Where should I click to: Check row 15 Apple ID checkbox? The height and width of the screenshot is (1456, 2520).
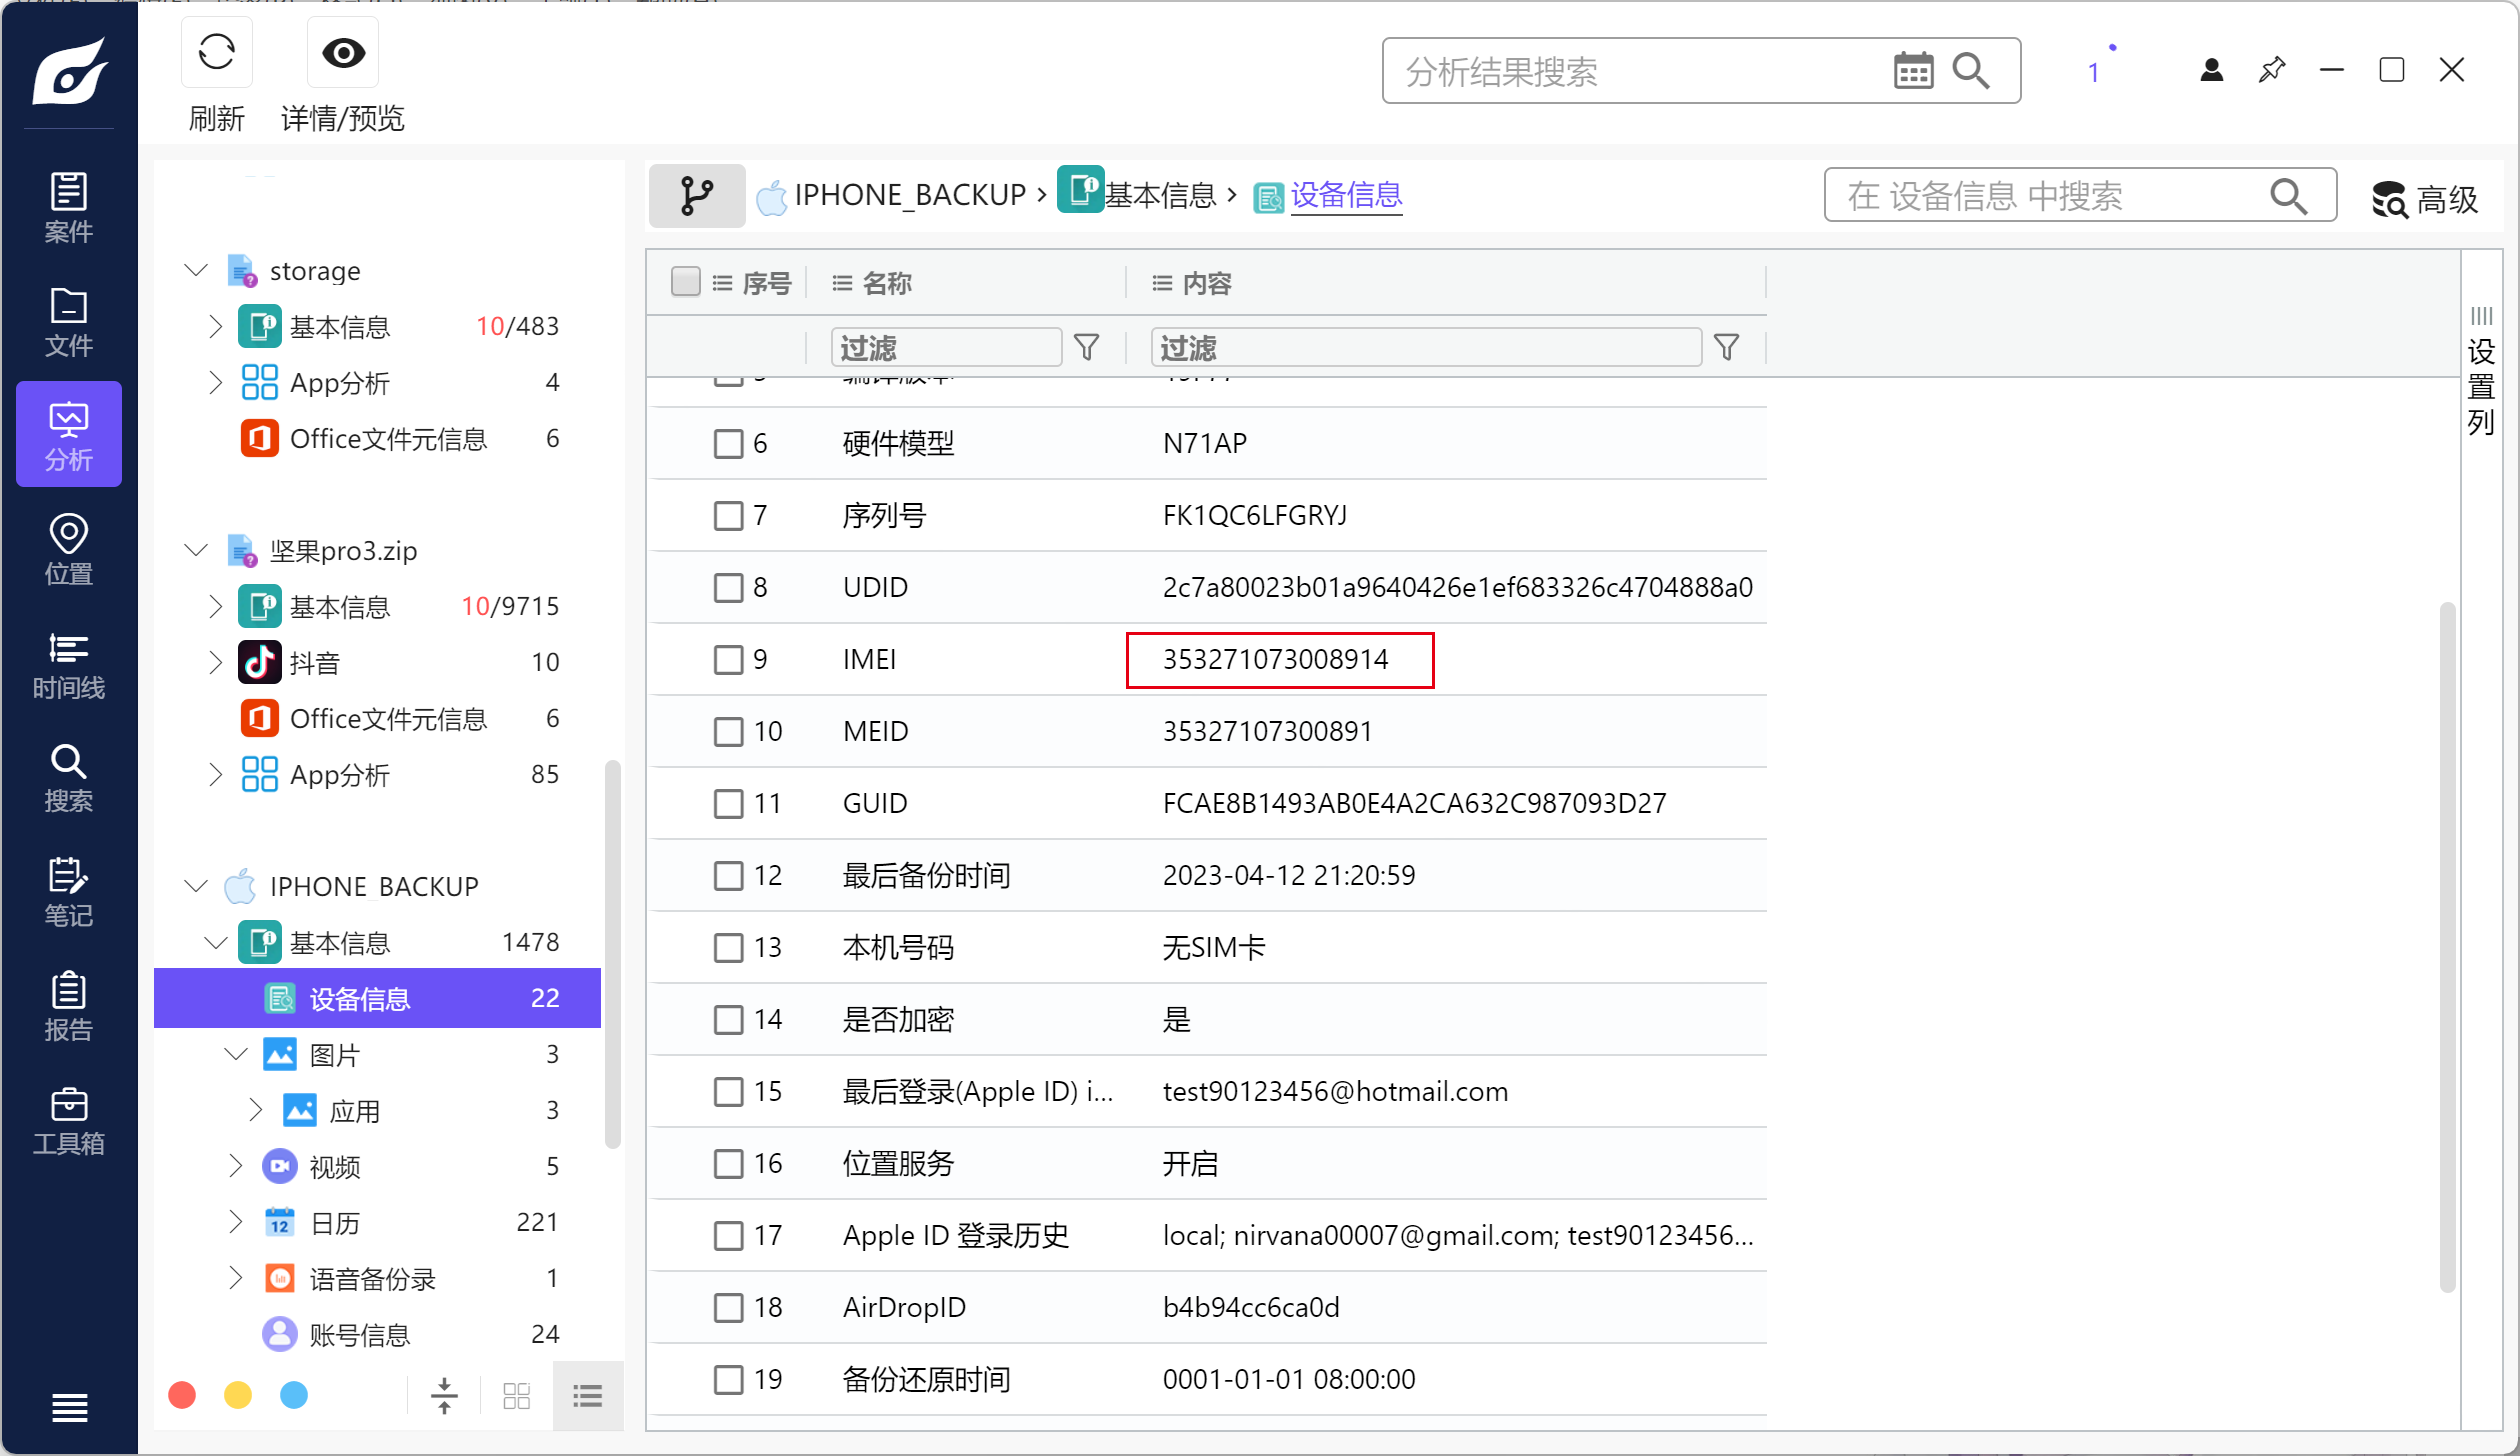point(728,1091)
